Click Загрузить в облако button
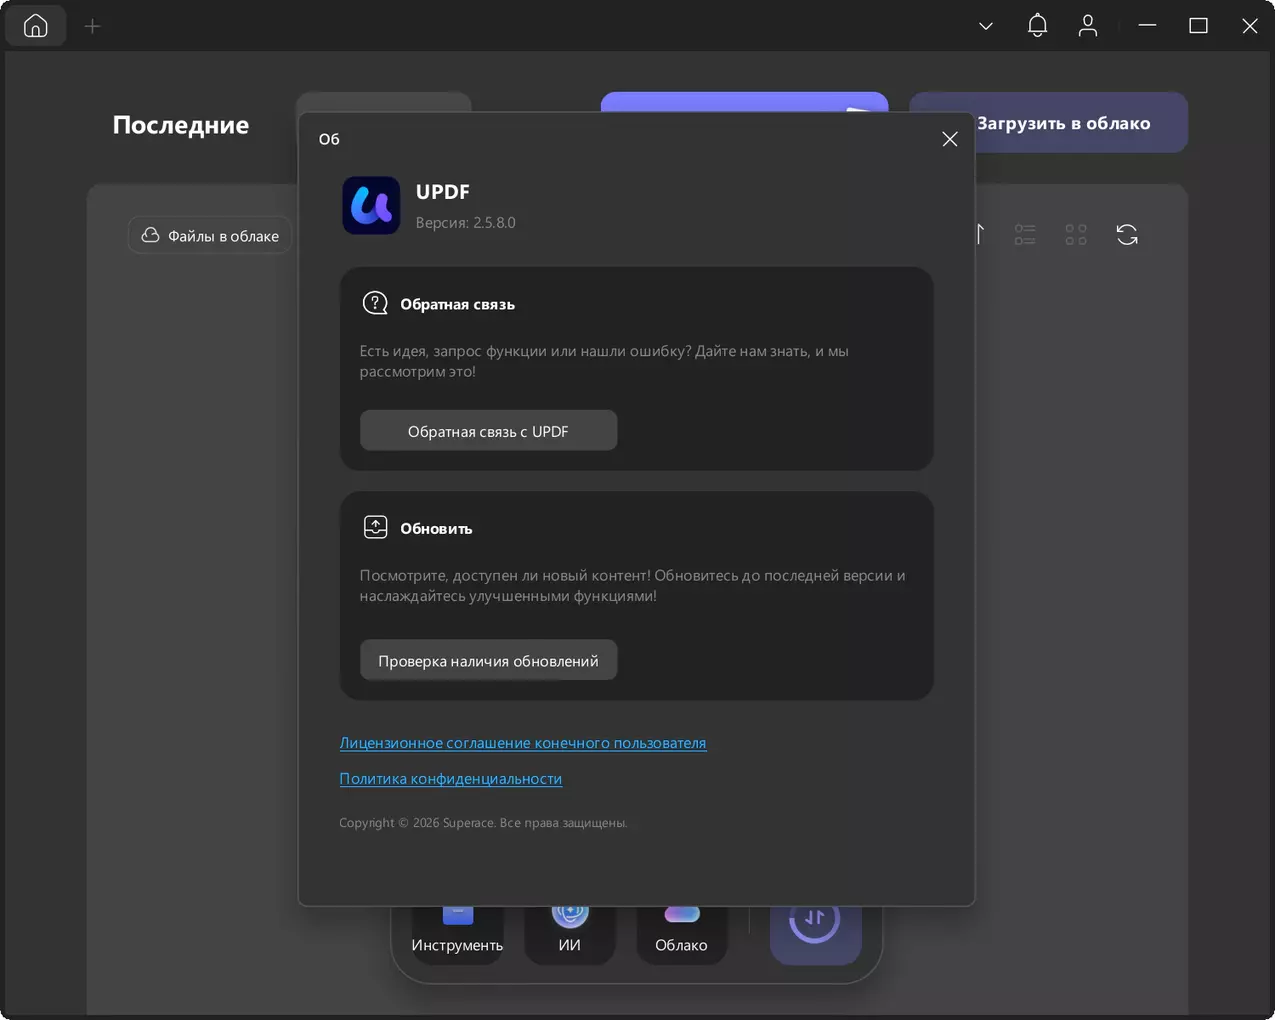 click(x=1063, y=123)
